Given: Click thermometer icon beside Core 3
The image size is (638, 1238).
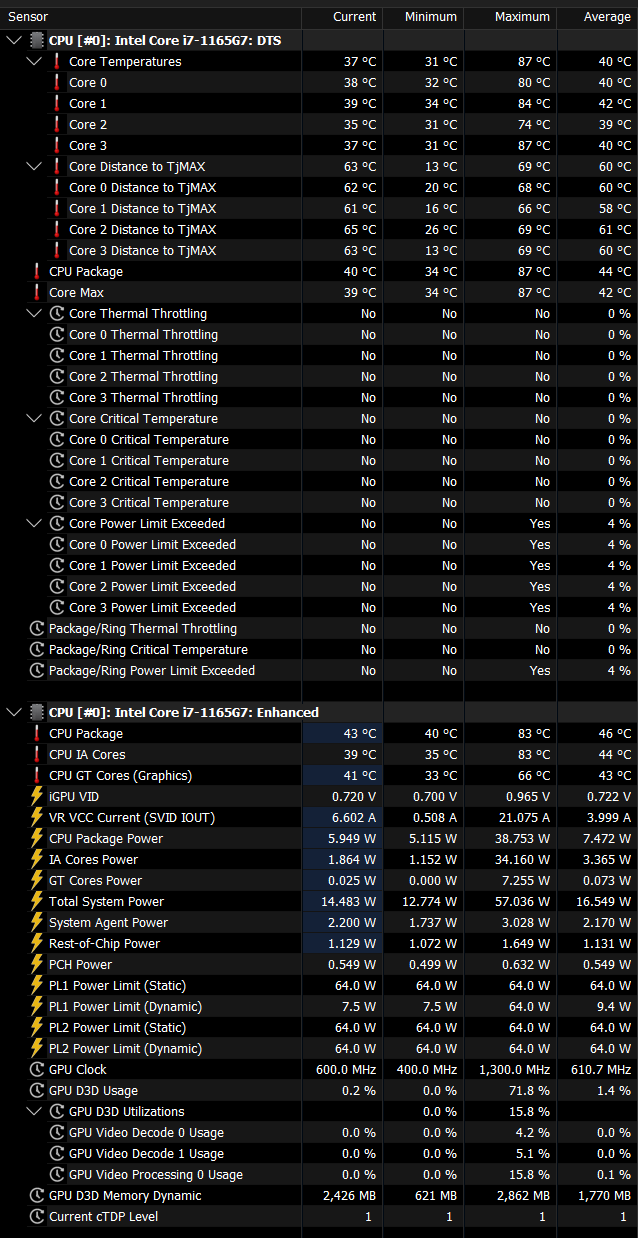Looking at the screenshot, I should pos(57,145).
